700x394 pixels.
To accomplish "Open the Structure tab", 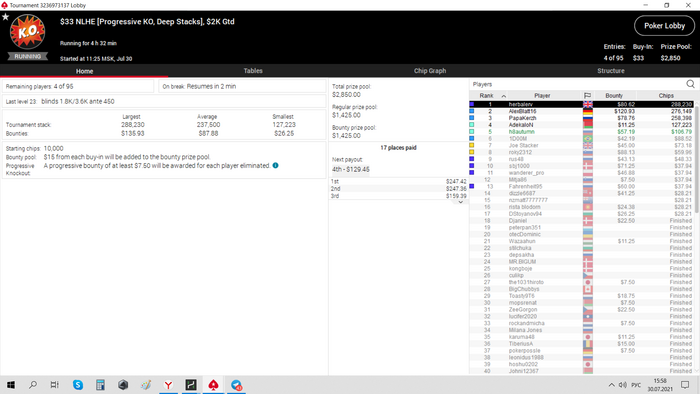I will click(611, 71).
